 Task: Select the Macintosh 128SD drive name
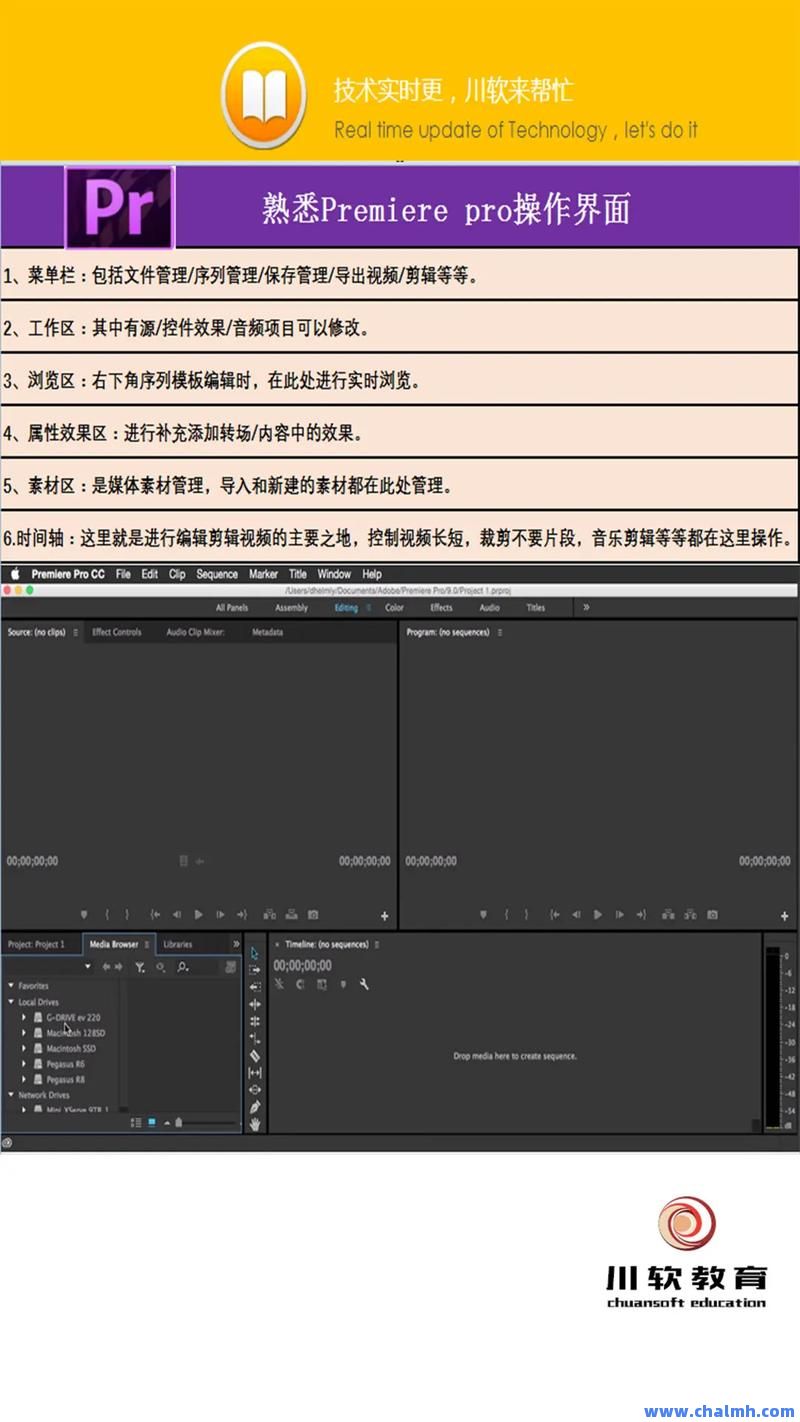point(76,1033)
